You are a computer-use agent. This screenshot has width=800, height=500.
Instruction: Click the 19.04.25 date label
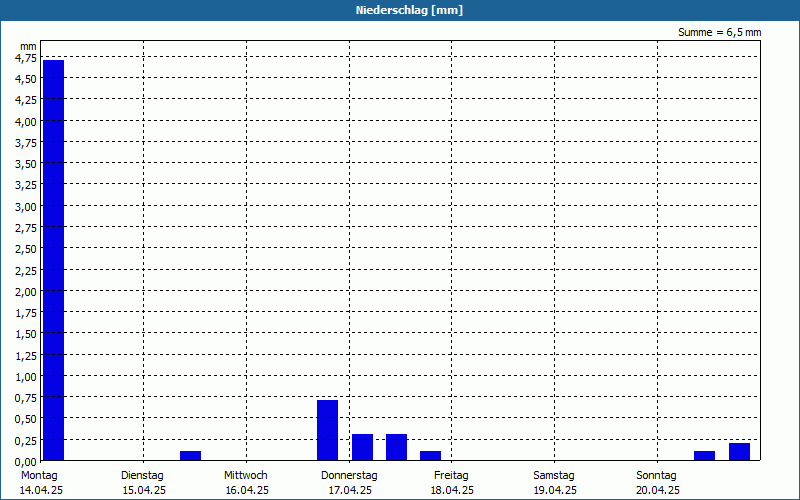[x=555, y=491]
